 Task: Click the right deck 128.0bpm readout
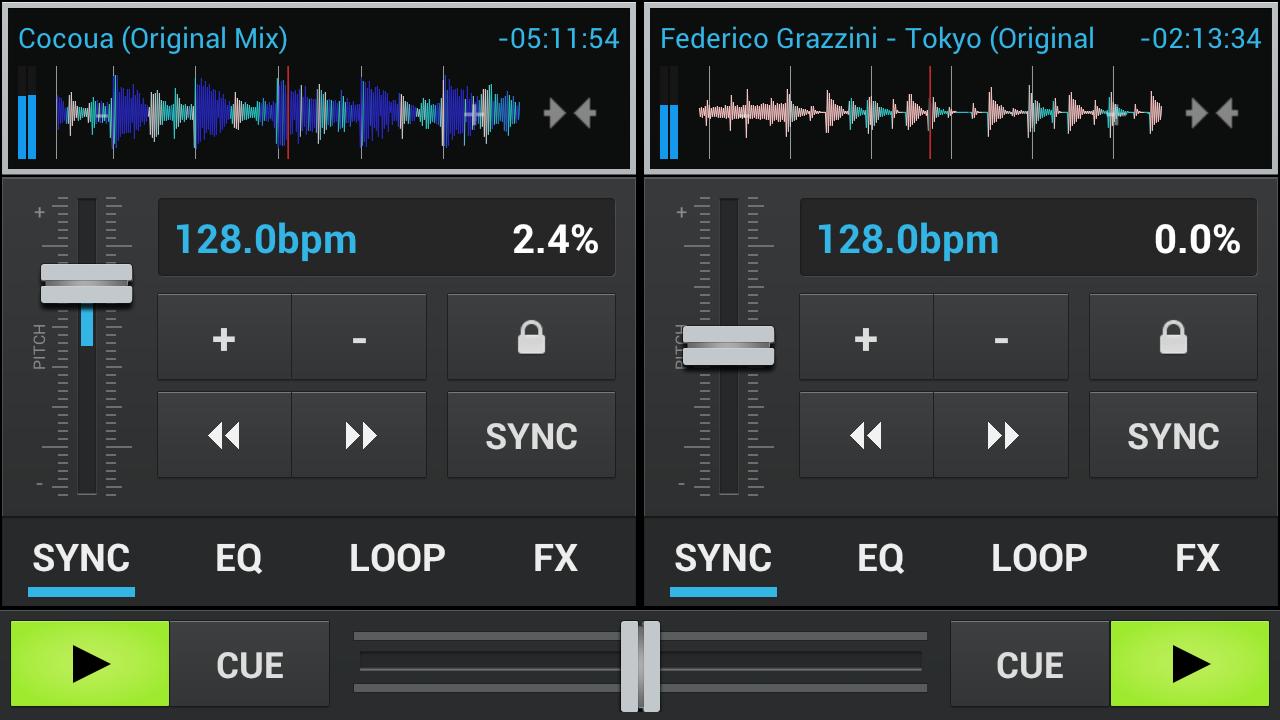point(908,240)
